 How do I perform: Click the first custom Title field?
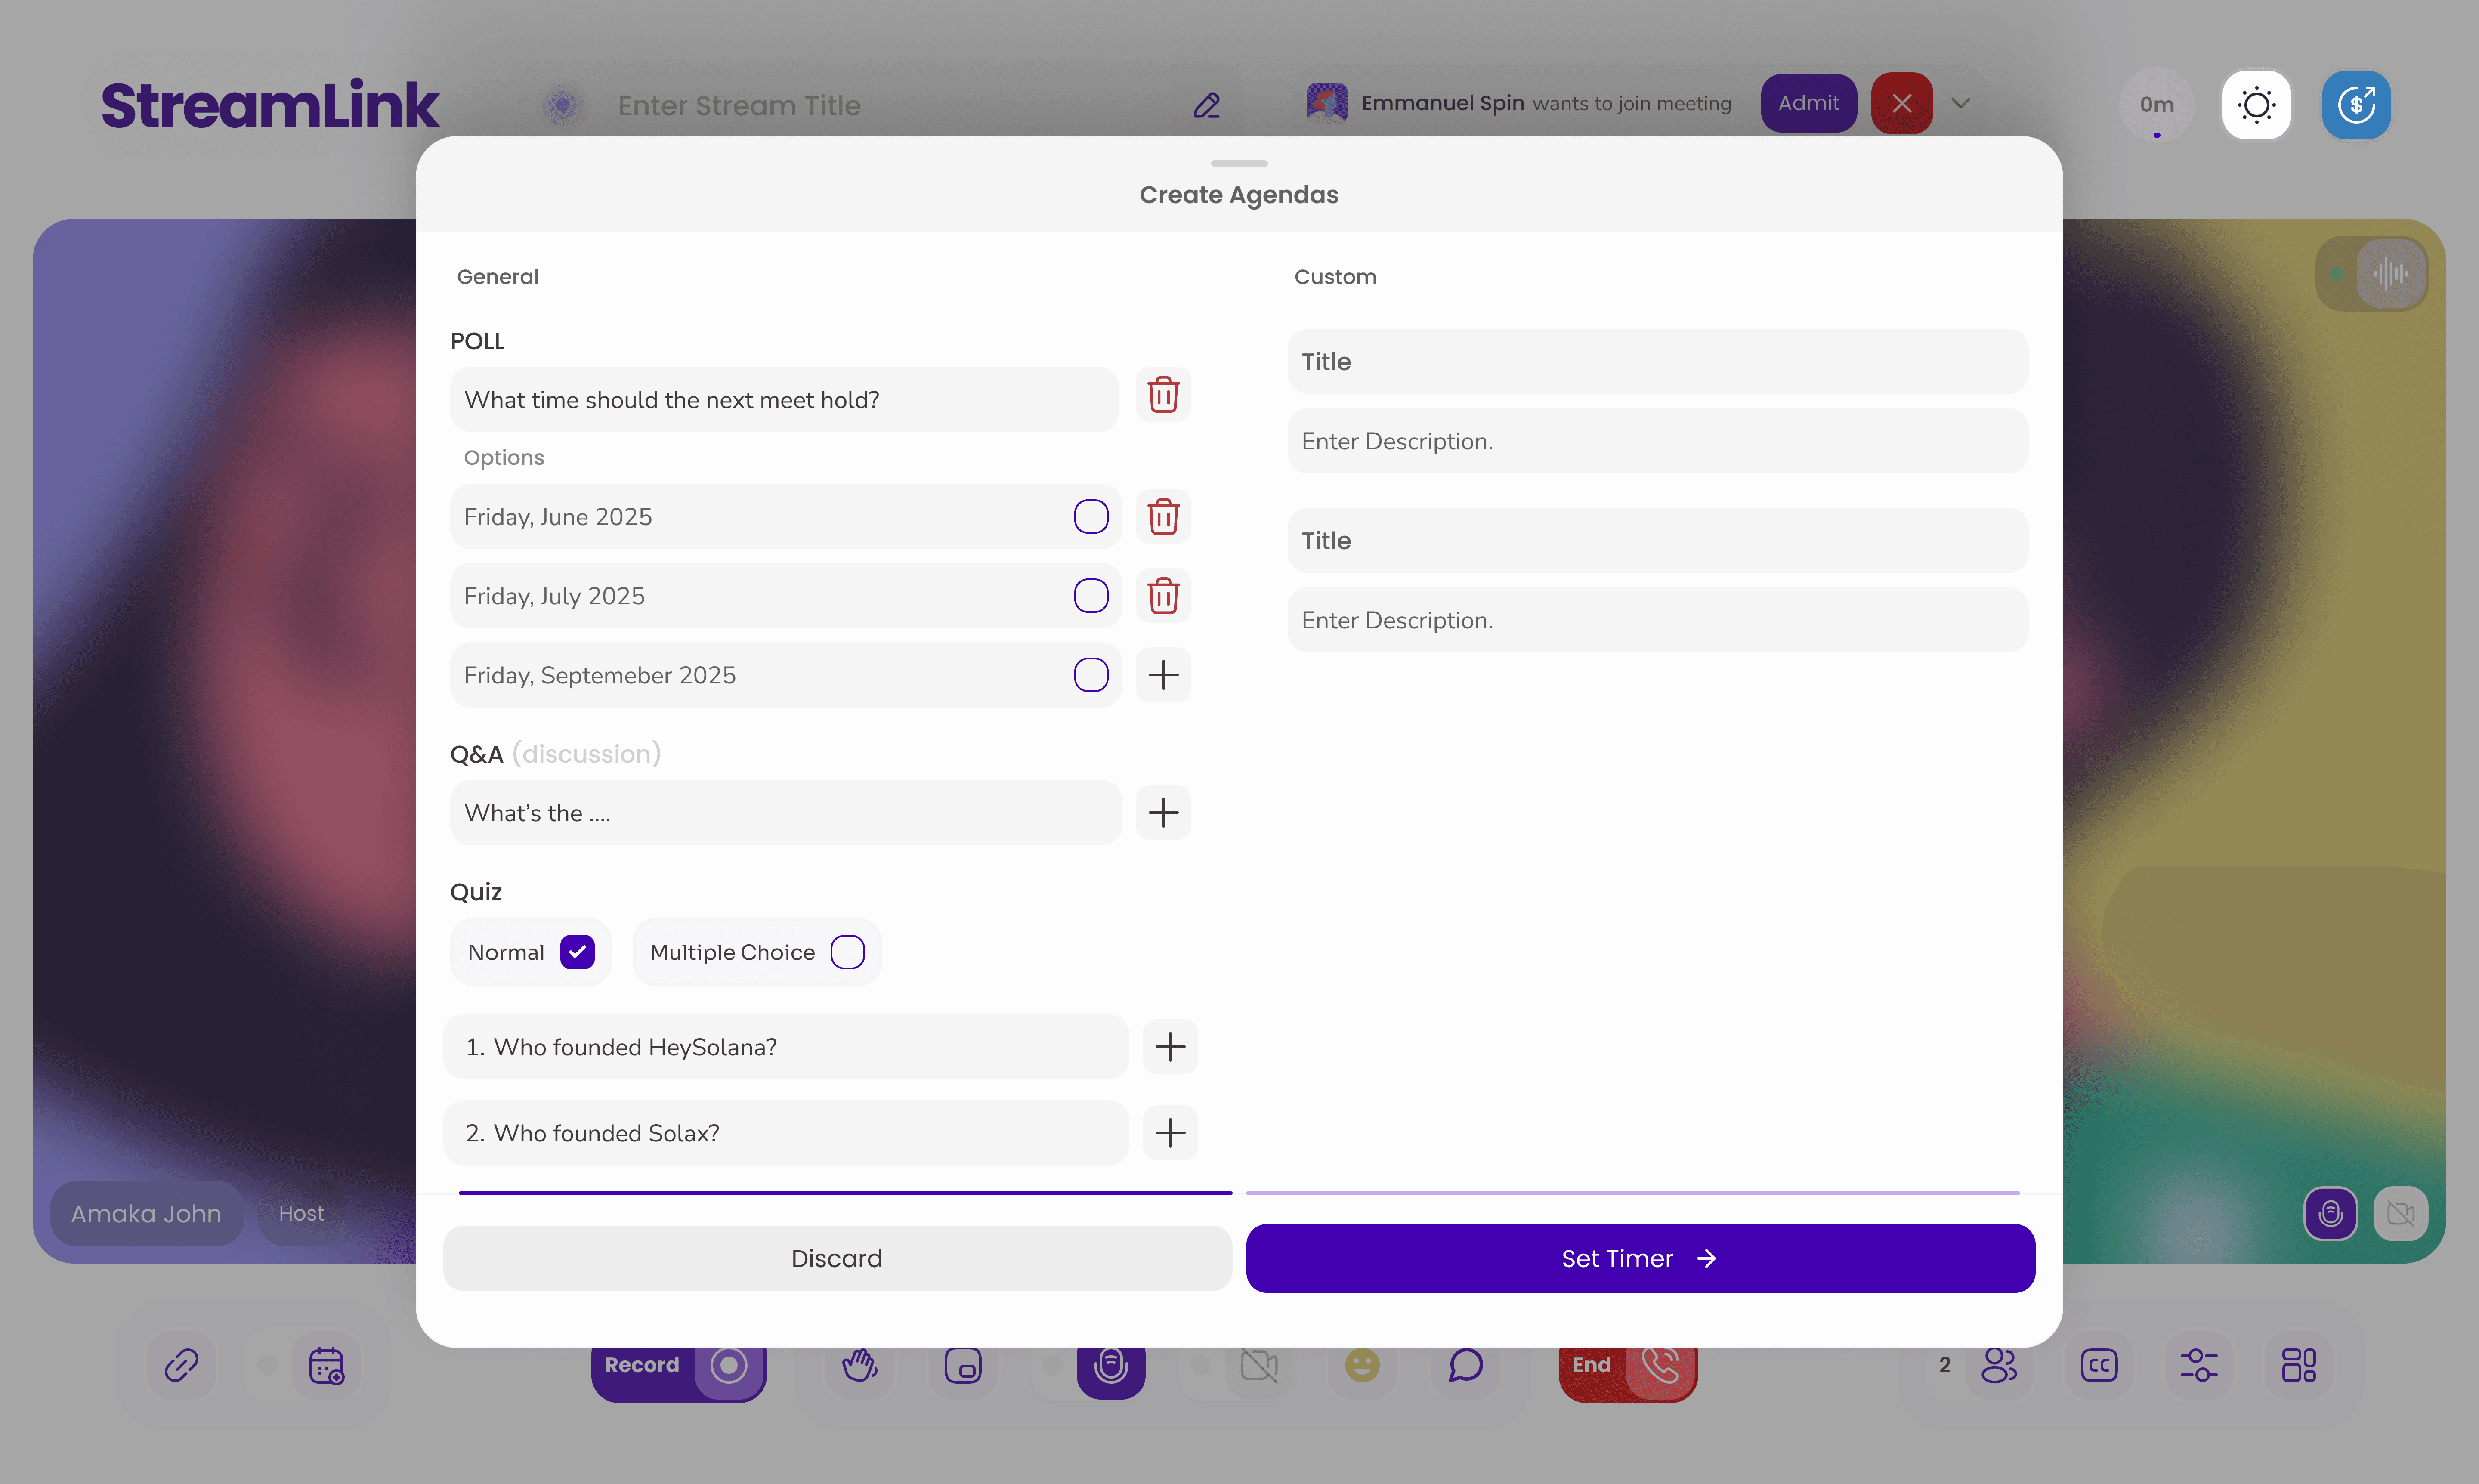tap(1657, 362)
